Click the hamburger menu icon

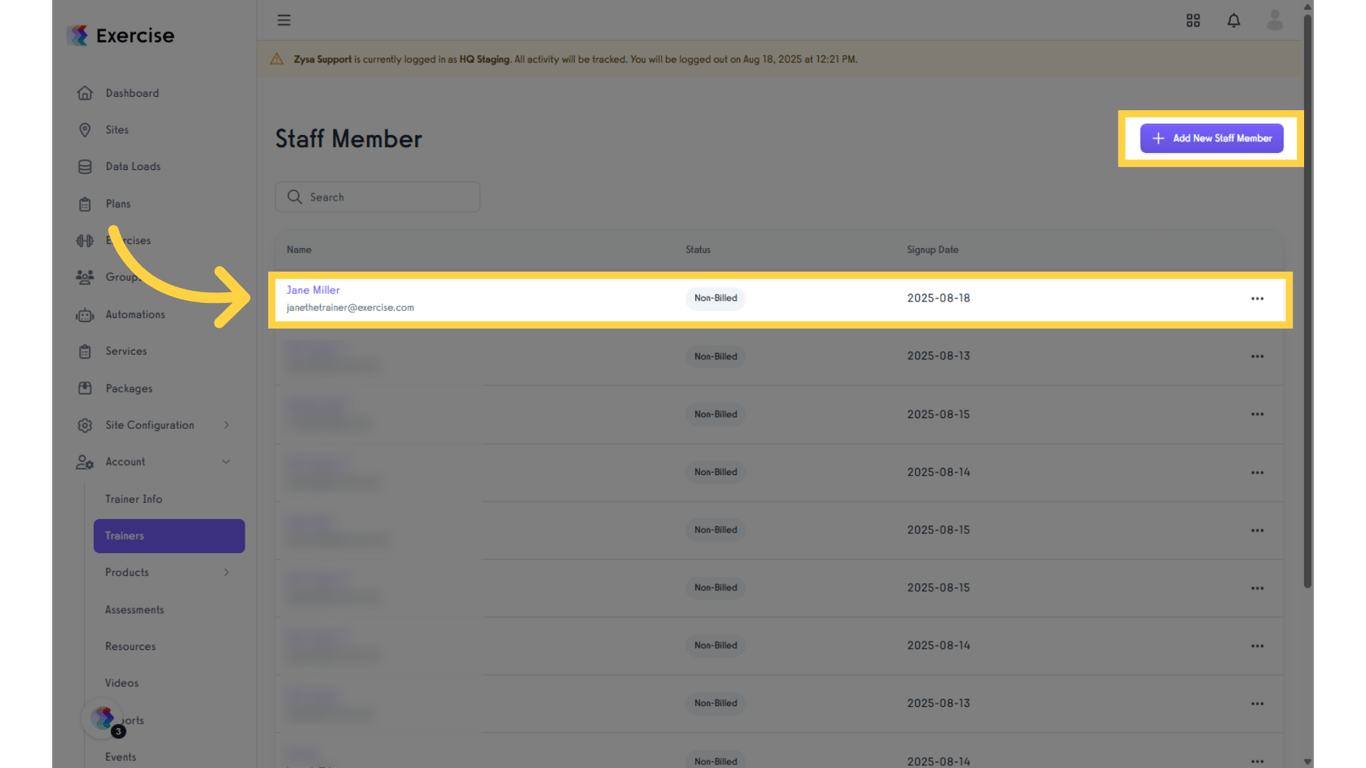(284, 20)
